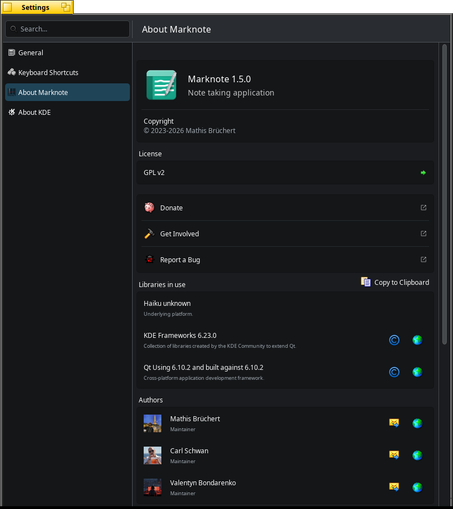Click the "Marknote 1.5.0" heading

pos(219,79)
